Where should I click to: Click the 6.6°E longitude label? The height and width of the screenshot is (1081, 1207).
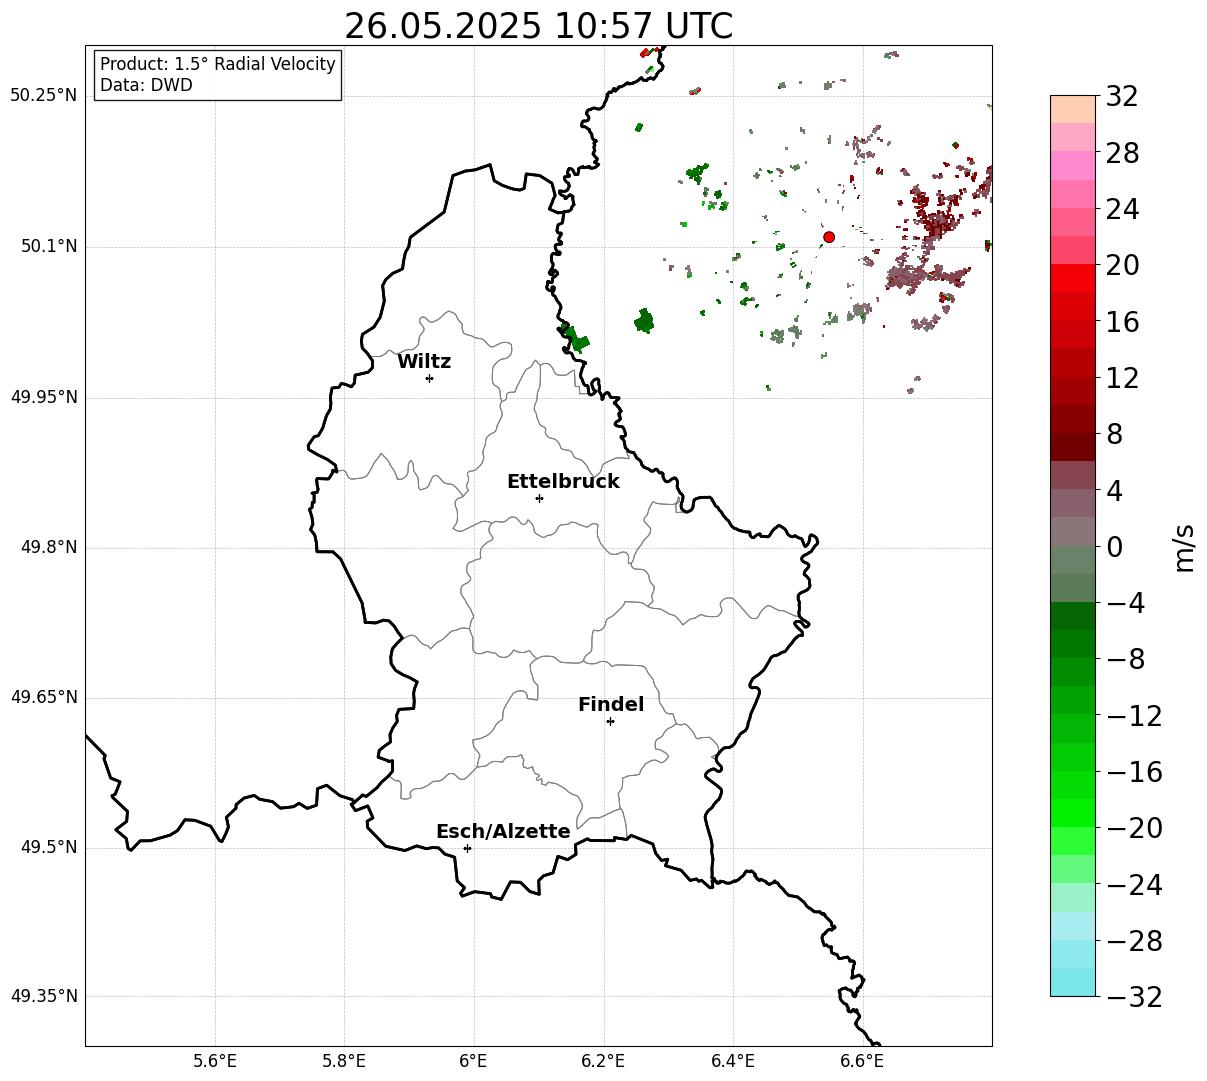click(x=862, y=1061)
